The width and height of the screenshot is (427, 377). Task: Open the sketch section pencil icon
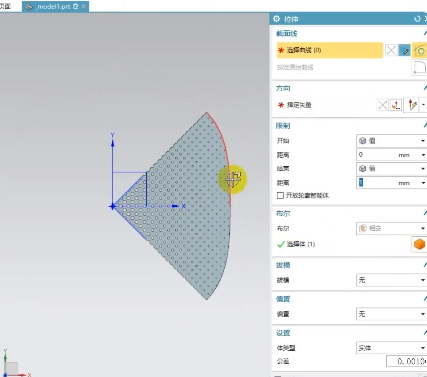click(405, 50)
